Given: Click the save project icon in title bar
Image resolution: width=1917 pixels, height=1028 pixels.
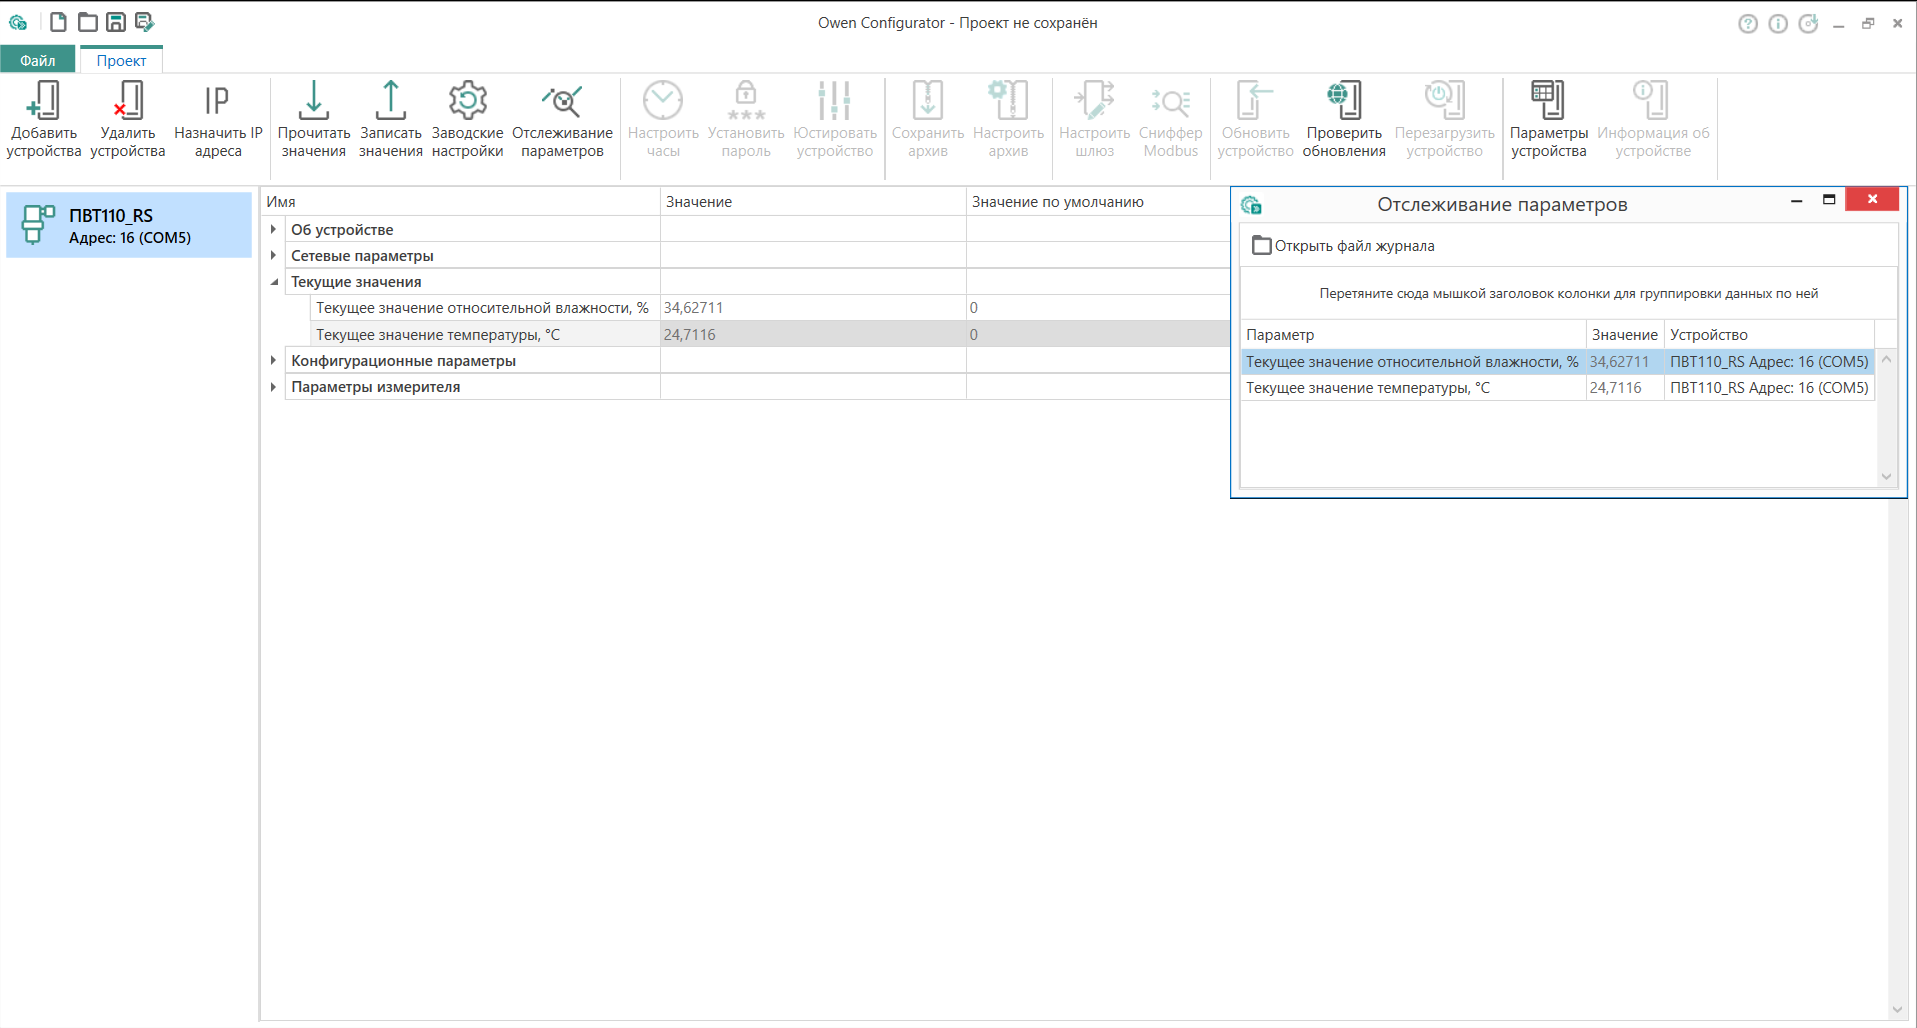Looking at the screenshot, I should [x=116, y=22].
